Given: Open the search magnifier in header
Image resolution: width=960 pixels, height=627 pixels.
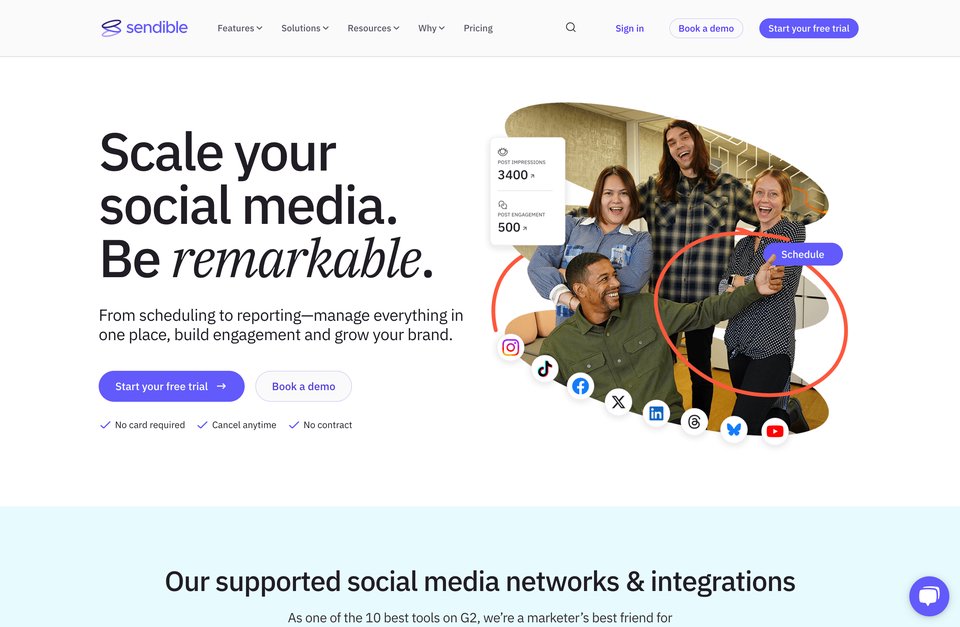Looking at the screenshot, I should (x=571, y=28).
